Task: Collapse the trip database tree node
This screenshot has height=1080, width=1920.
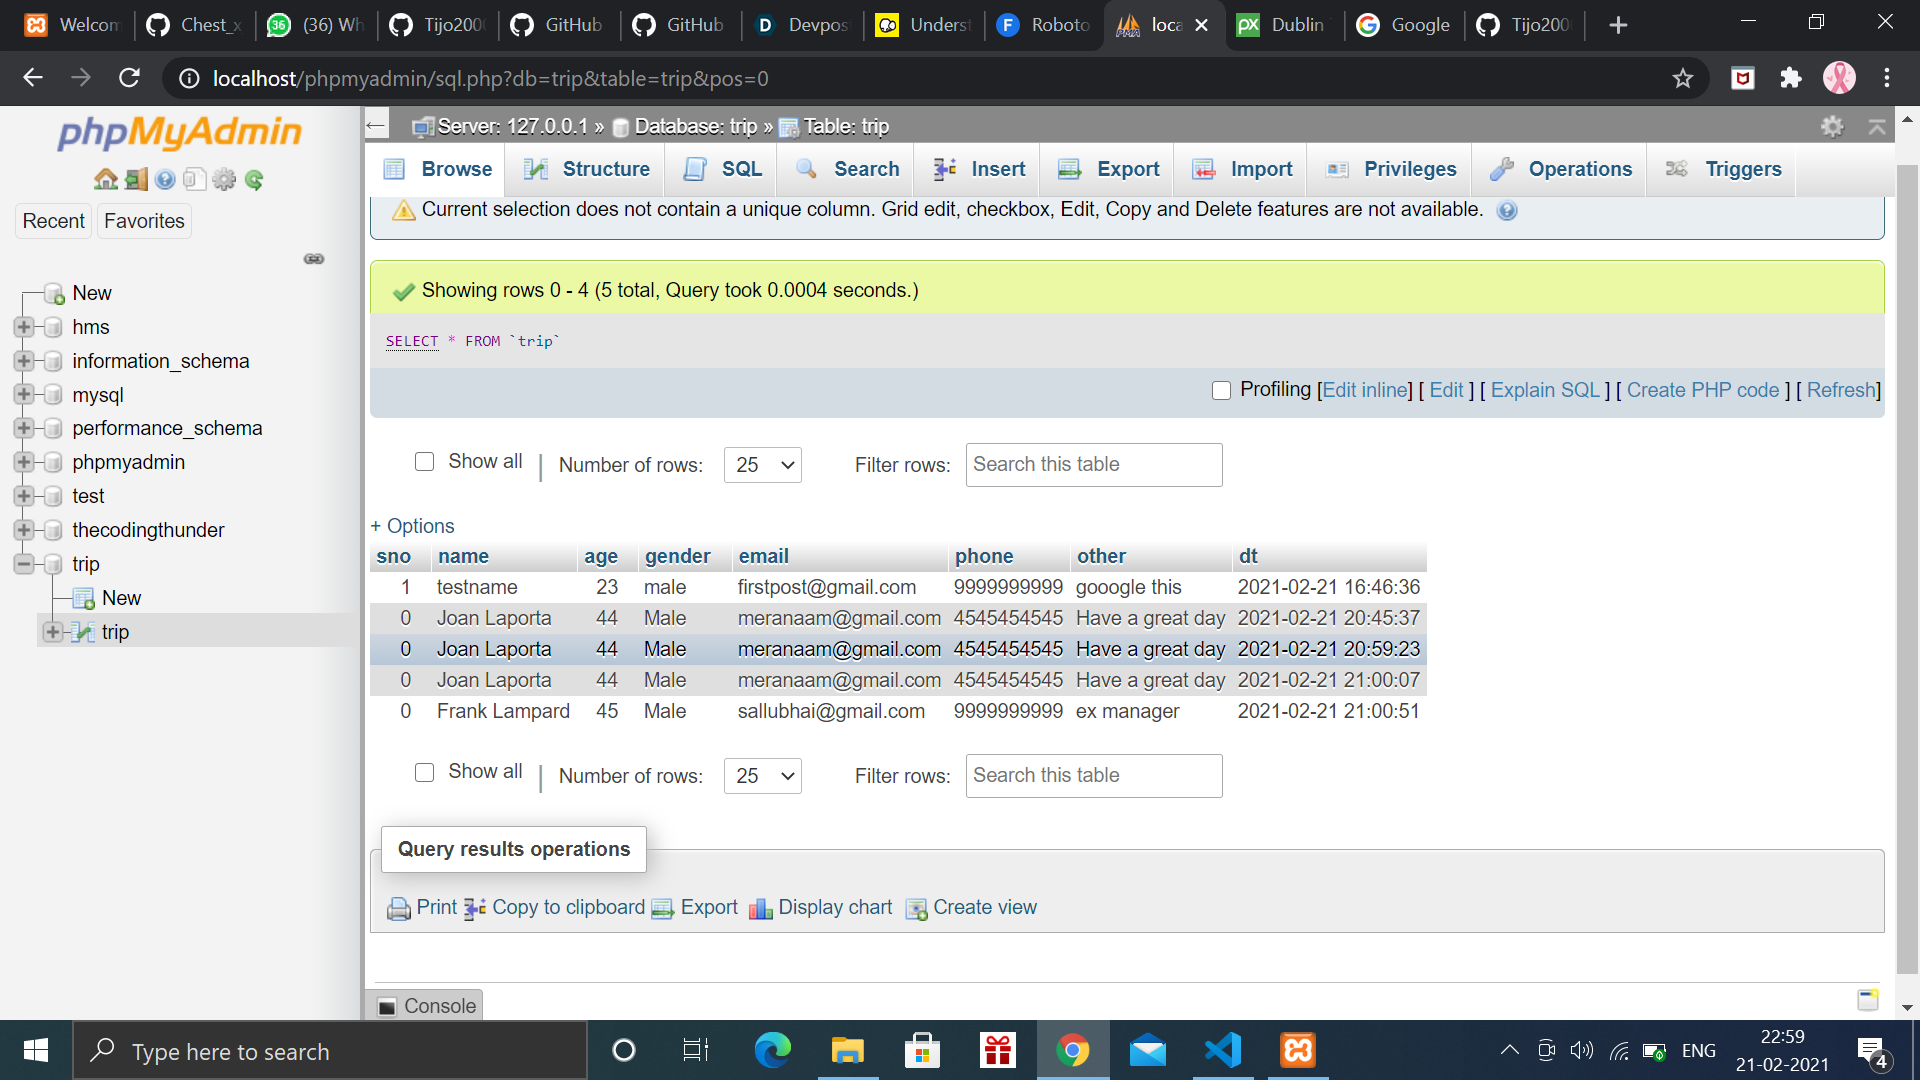Action: click(x=24, y=564)
